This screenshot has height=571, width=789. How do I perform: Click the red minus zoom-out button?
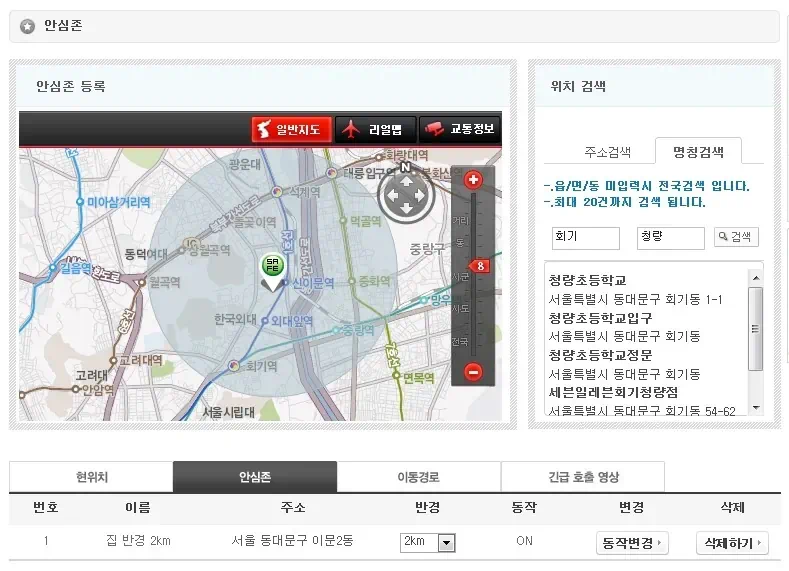(473, 372)
